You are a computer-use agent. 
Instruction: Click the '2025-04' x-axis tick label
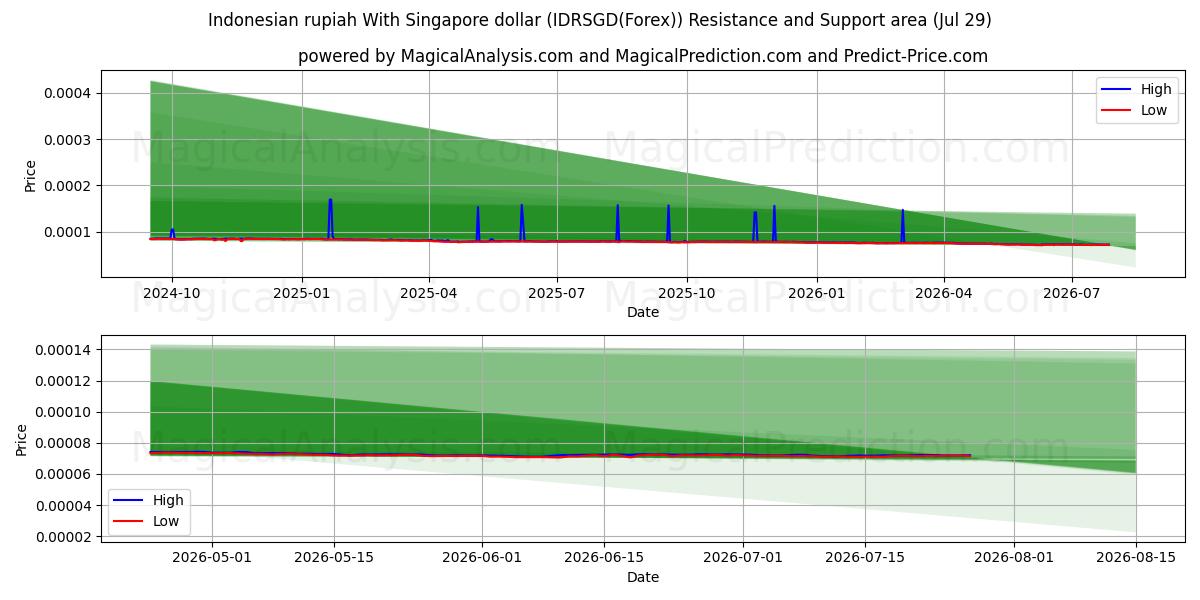coord(429,293)
